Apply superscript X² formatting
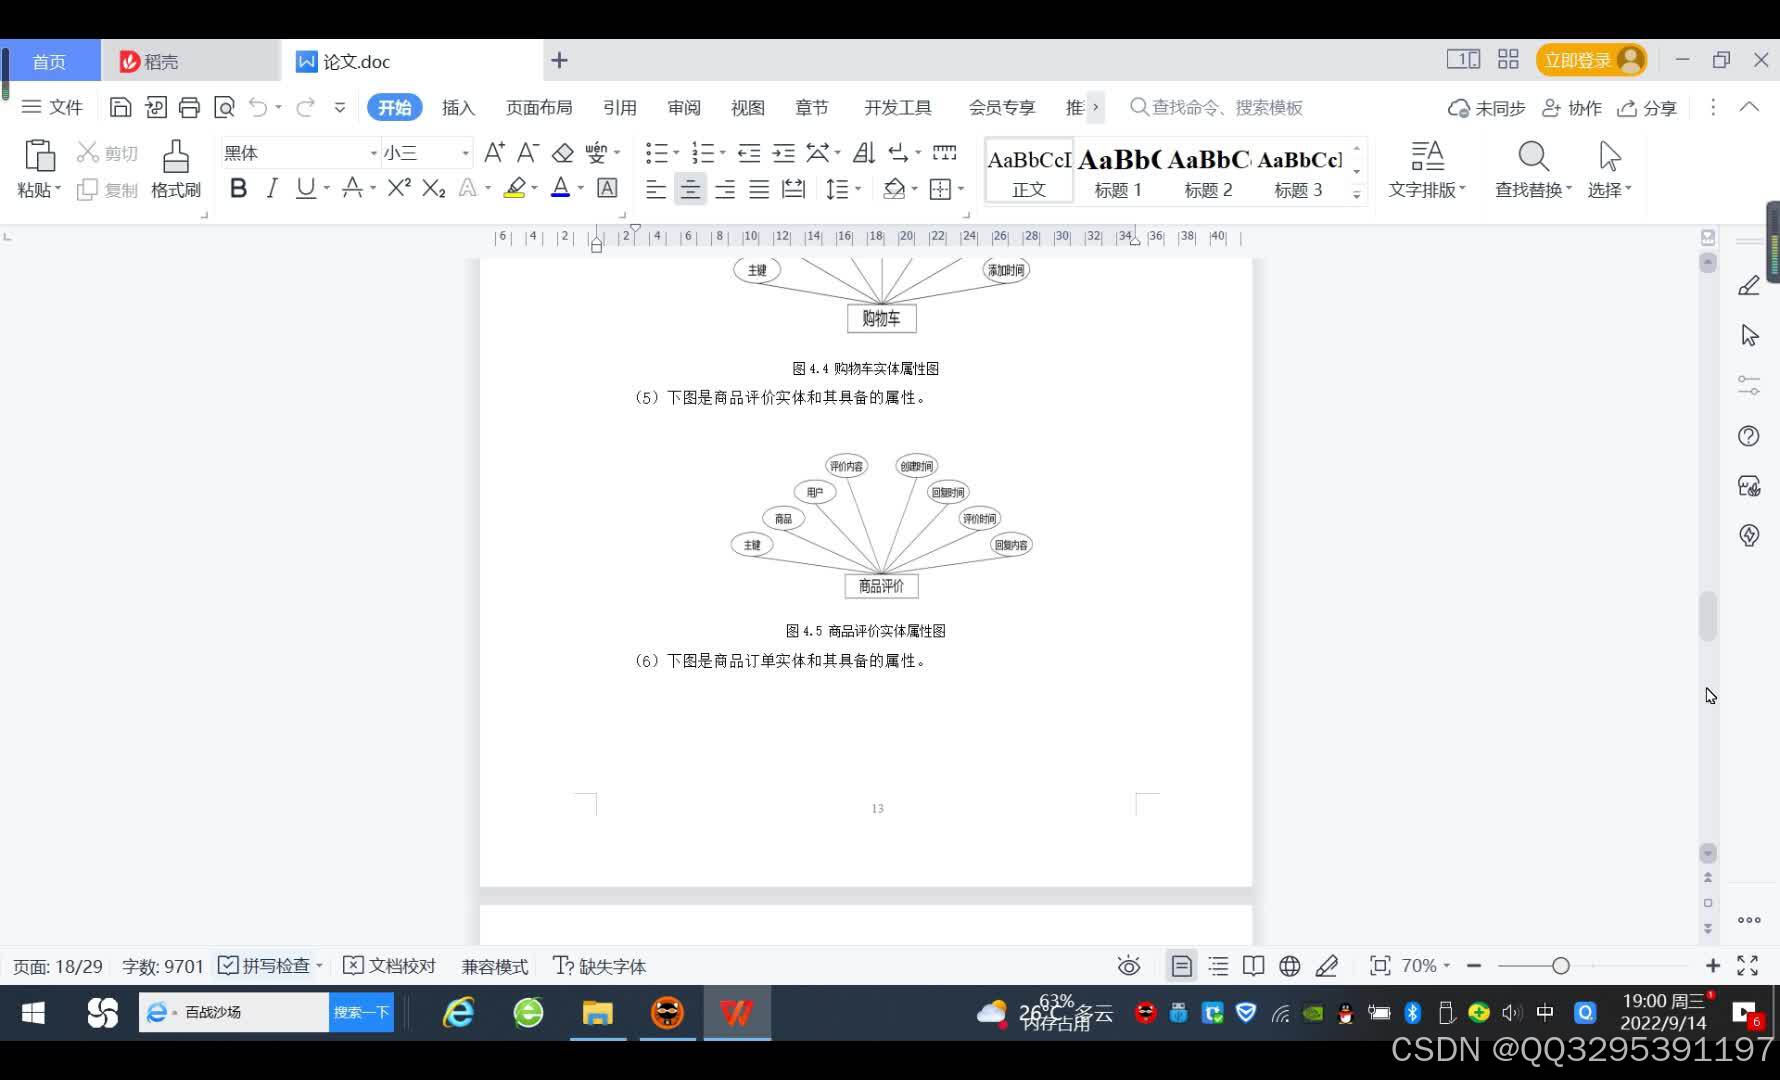 point(399,187)
